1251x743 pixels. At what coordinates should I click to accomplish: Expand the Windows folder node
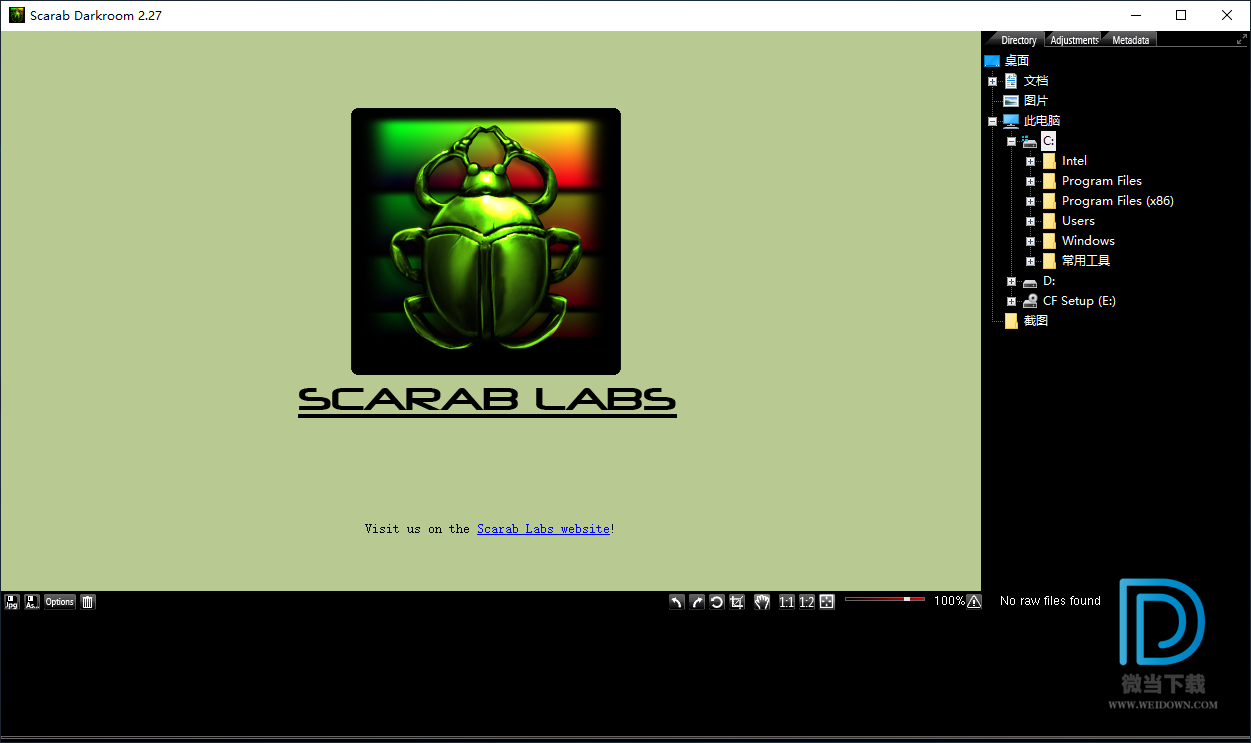point(1030,241)
